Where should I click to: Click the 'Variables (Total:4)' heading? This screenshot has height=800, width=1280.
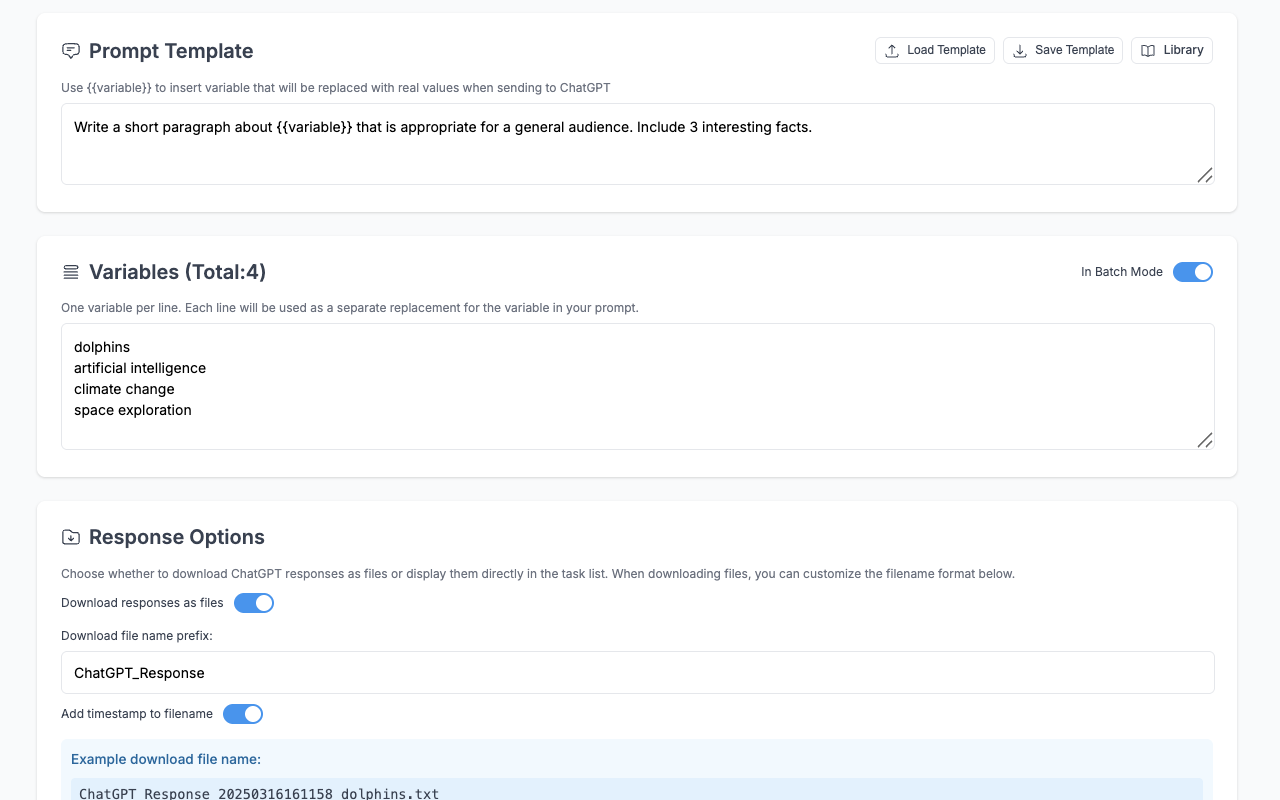178,272
